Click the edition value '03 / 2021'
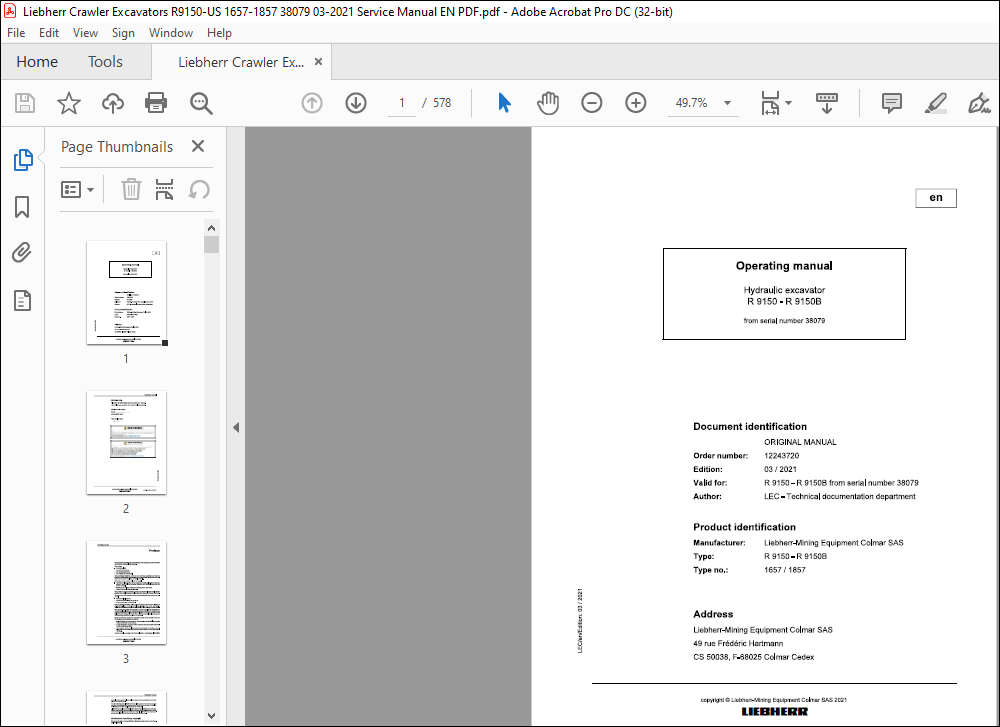 [x=780, y=469]
